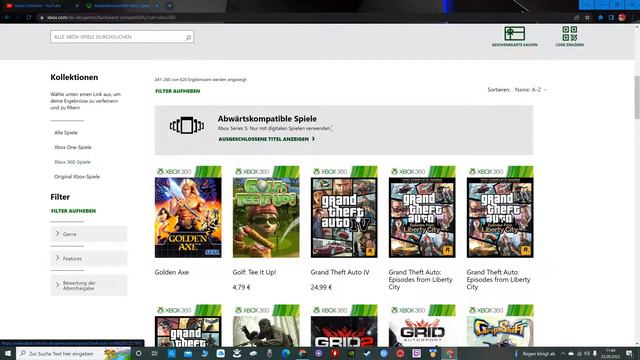Image resolution: width=640 pixels, height=360 pixels.
Task: Open the browser profile avatar
Action: (622, 18)
